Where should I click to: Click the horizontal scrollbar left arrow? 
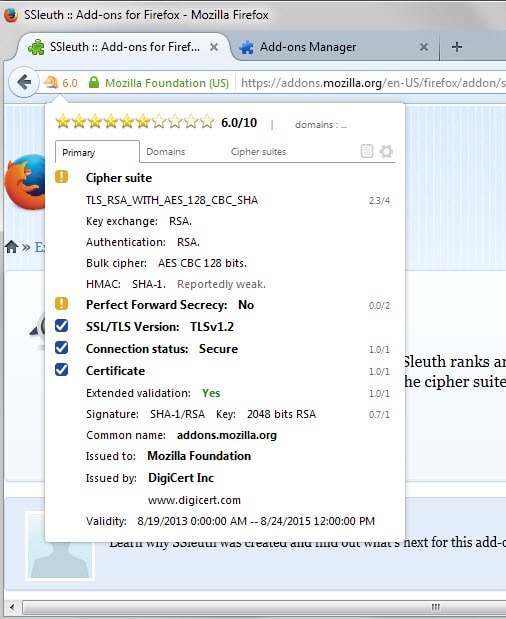pos(12,607)
